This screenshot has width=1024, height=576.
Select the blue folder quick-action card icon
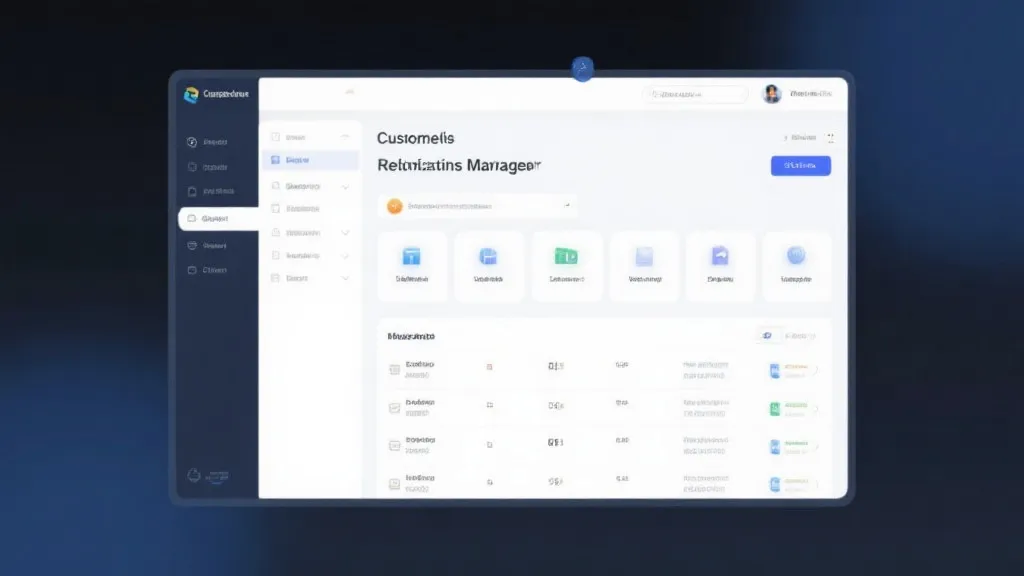[x=412, y=258]
